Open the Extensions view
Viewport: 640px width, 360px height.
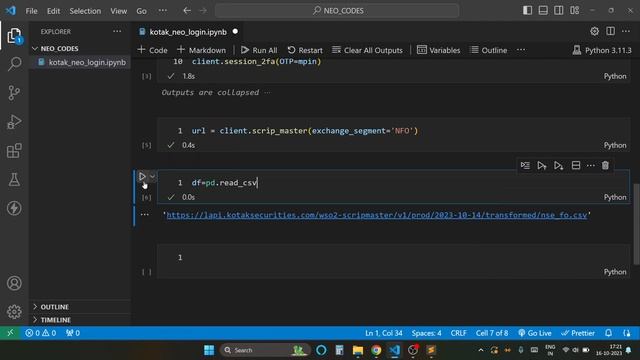click(x=14, y=151)
